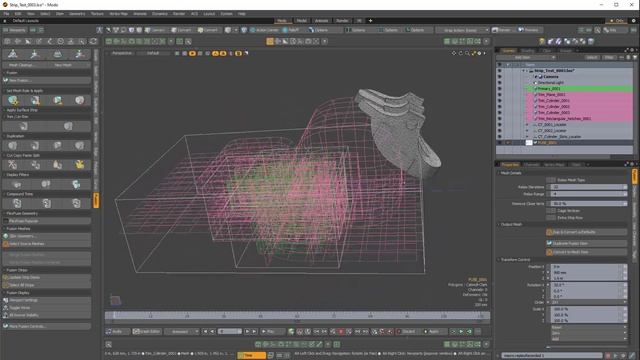Click the viewport zoom magnifier icon
Image resolution: width=640 pixels, height=360 pixels.
(x=467, y=53)
